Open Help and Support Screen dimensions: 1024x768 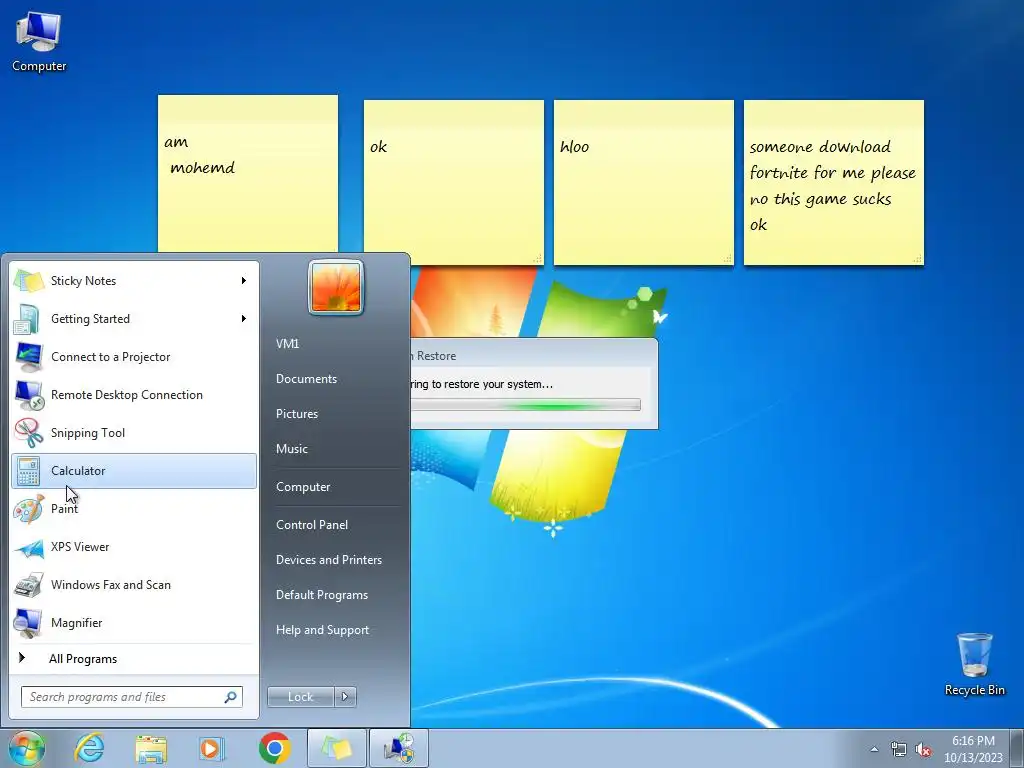[x=322, y=630]
